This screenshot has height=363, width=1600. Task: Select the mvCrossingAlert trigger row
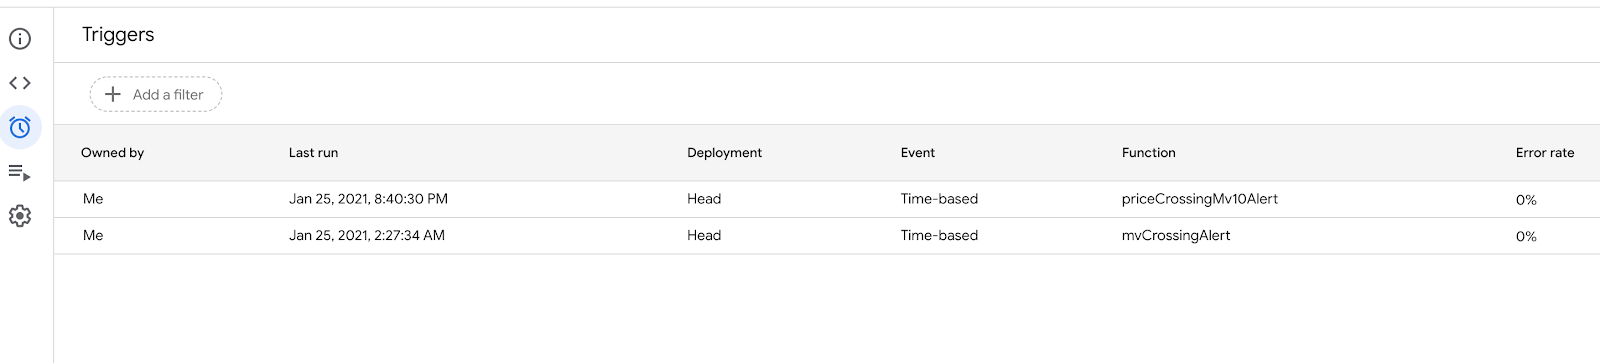tap(827, 236)
